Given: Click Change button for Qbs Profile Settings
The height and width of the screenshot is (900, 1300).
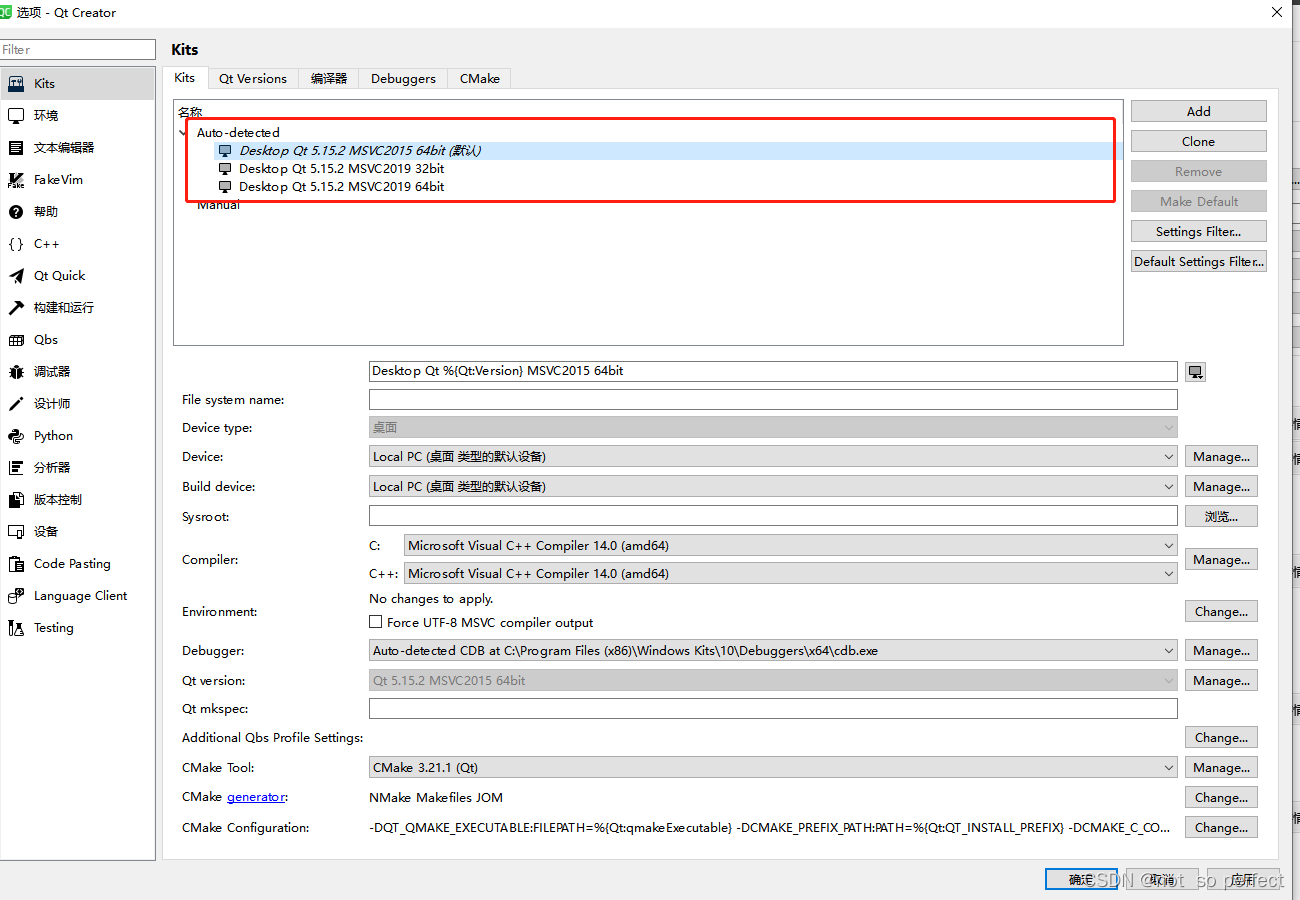Looking at the screenshot, I should 1221,737.
